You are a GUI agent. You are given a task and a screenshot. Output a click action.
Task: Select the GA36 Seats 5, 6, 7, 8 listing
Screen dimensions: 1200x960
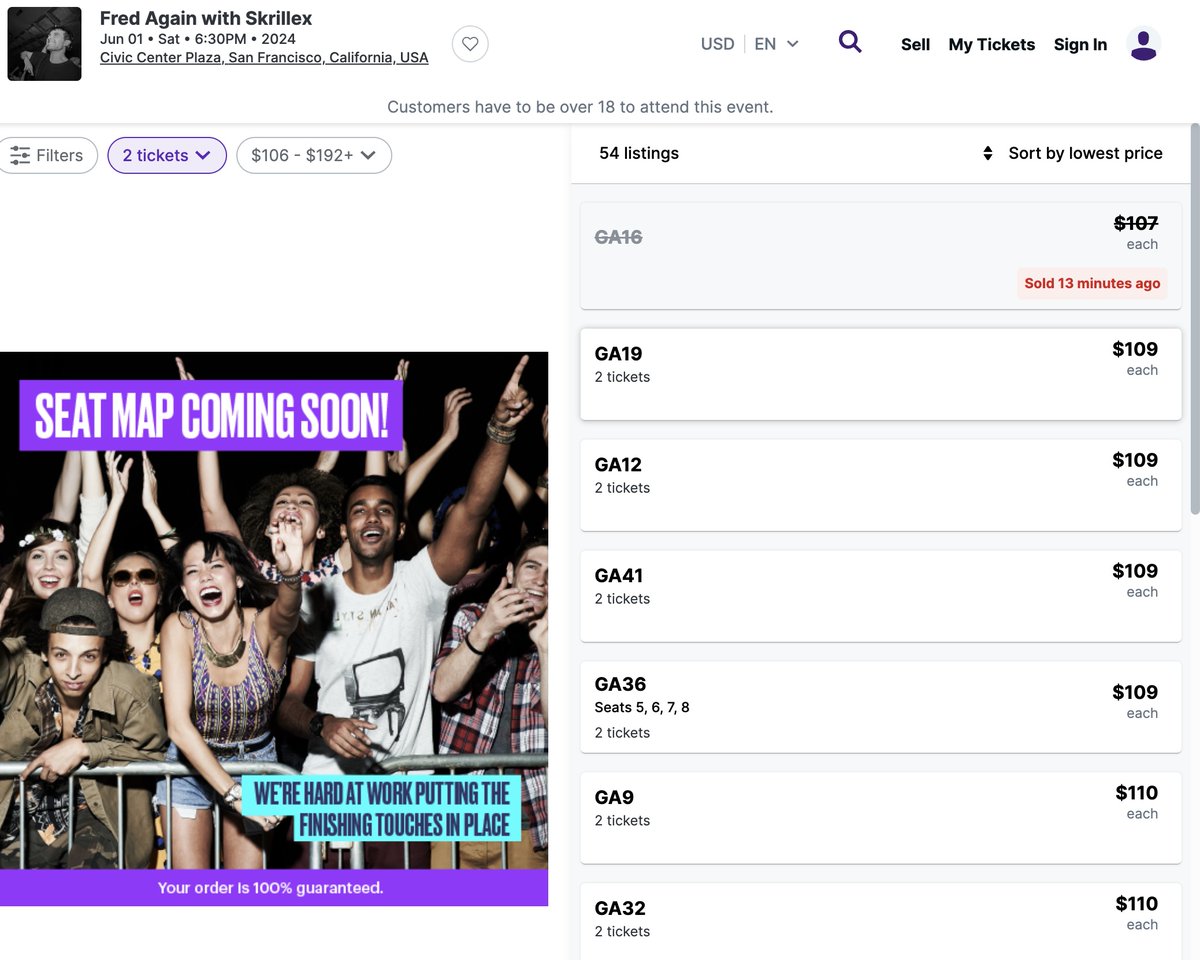881,707
